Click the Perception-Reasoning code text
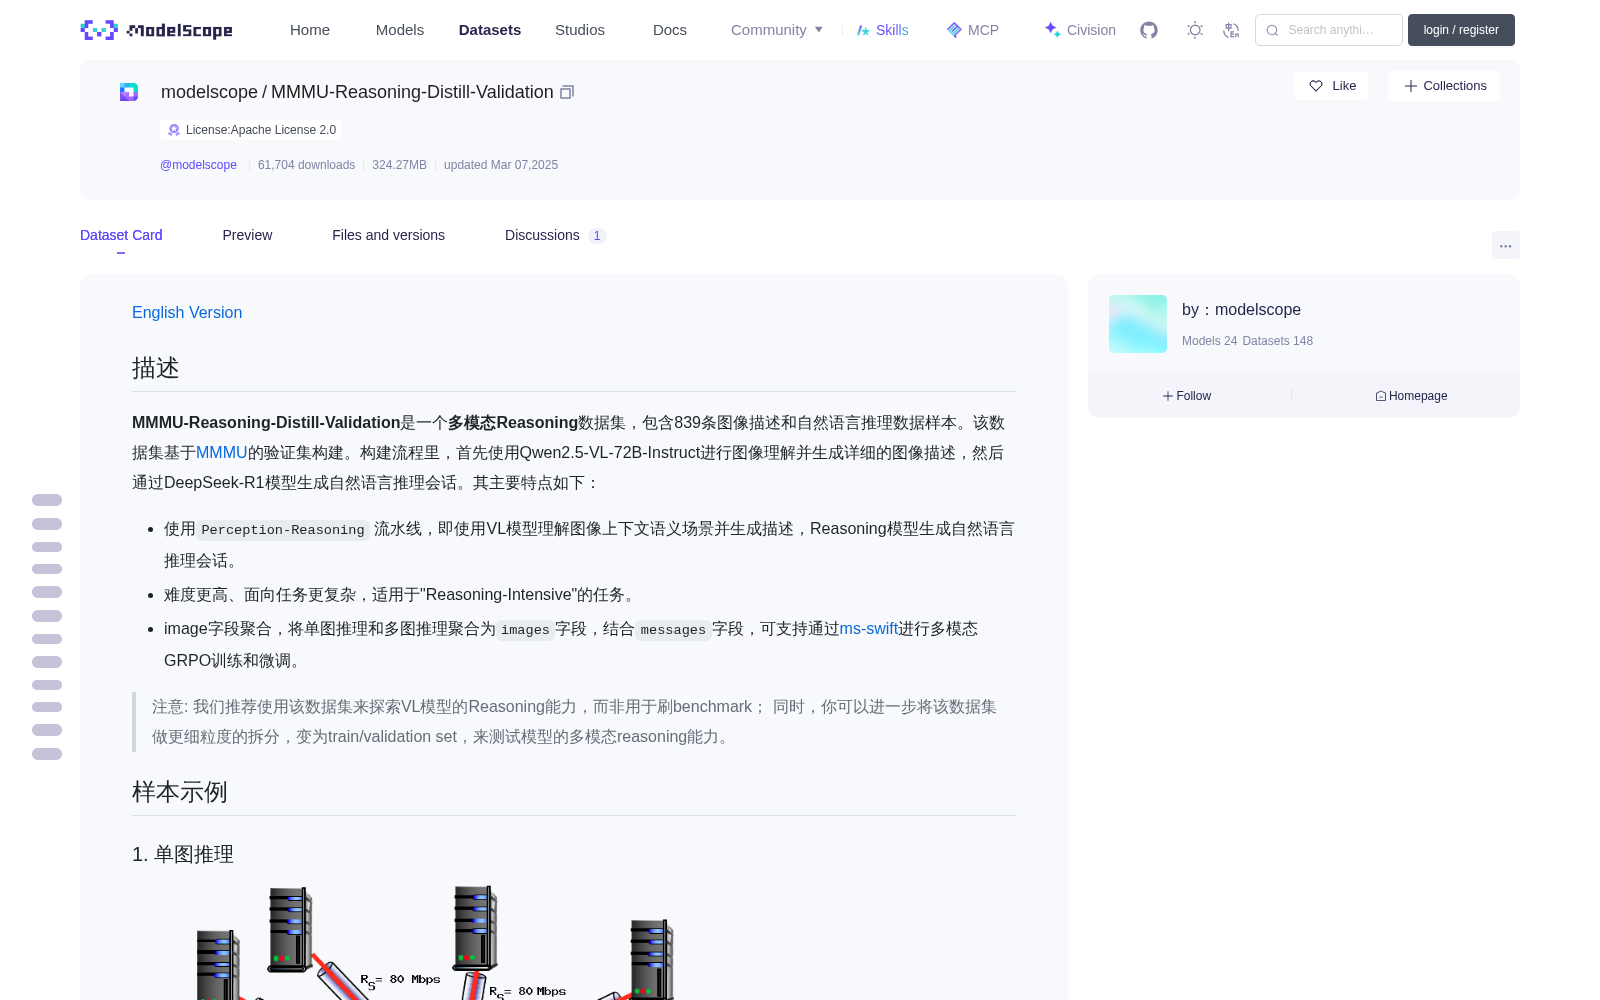Image resolution: width=1600 pixels, height=1000 pixels. pyautogui.click(x=283, y=530)
